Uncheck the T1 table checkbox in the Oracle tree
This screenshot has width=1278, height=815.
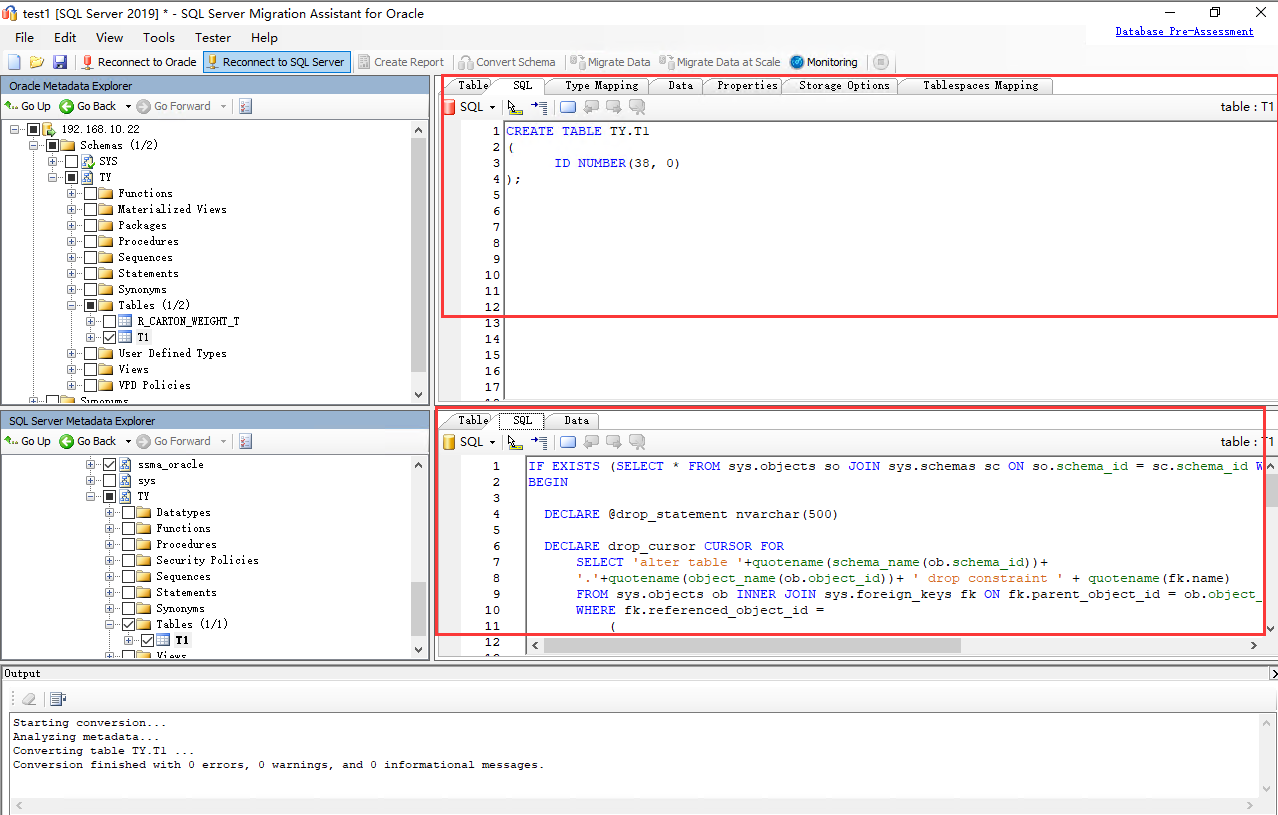pyautogui.click(x=109, y=337)
